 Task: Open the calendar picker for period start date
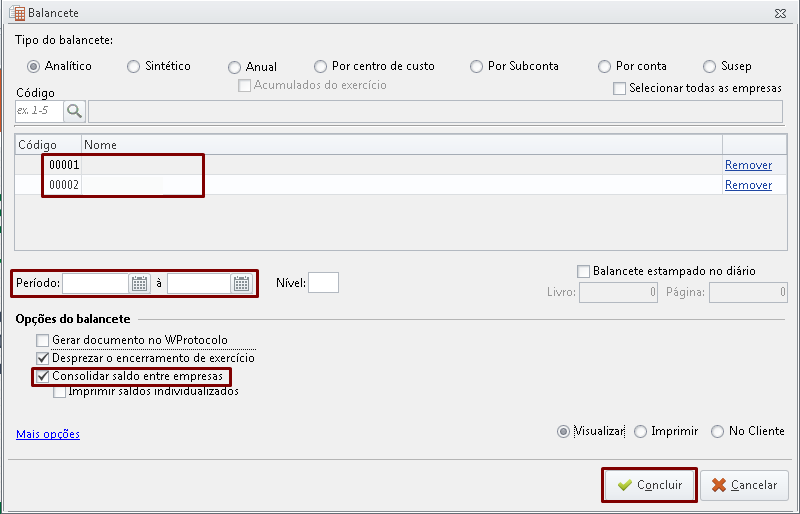pos(139,283)
